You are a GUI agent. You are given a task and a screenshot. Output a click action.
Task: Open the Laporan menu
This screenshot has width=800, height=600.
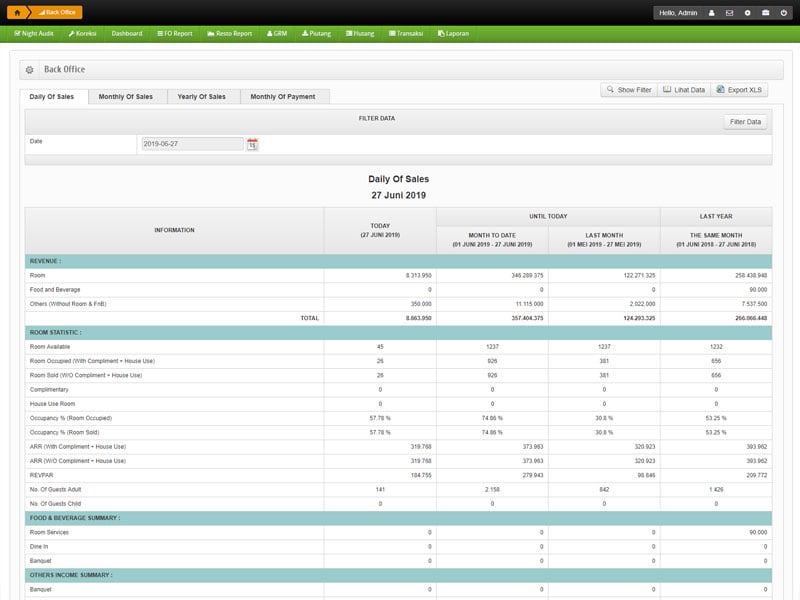coord(451,33)
